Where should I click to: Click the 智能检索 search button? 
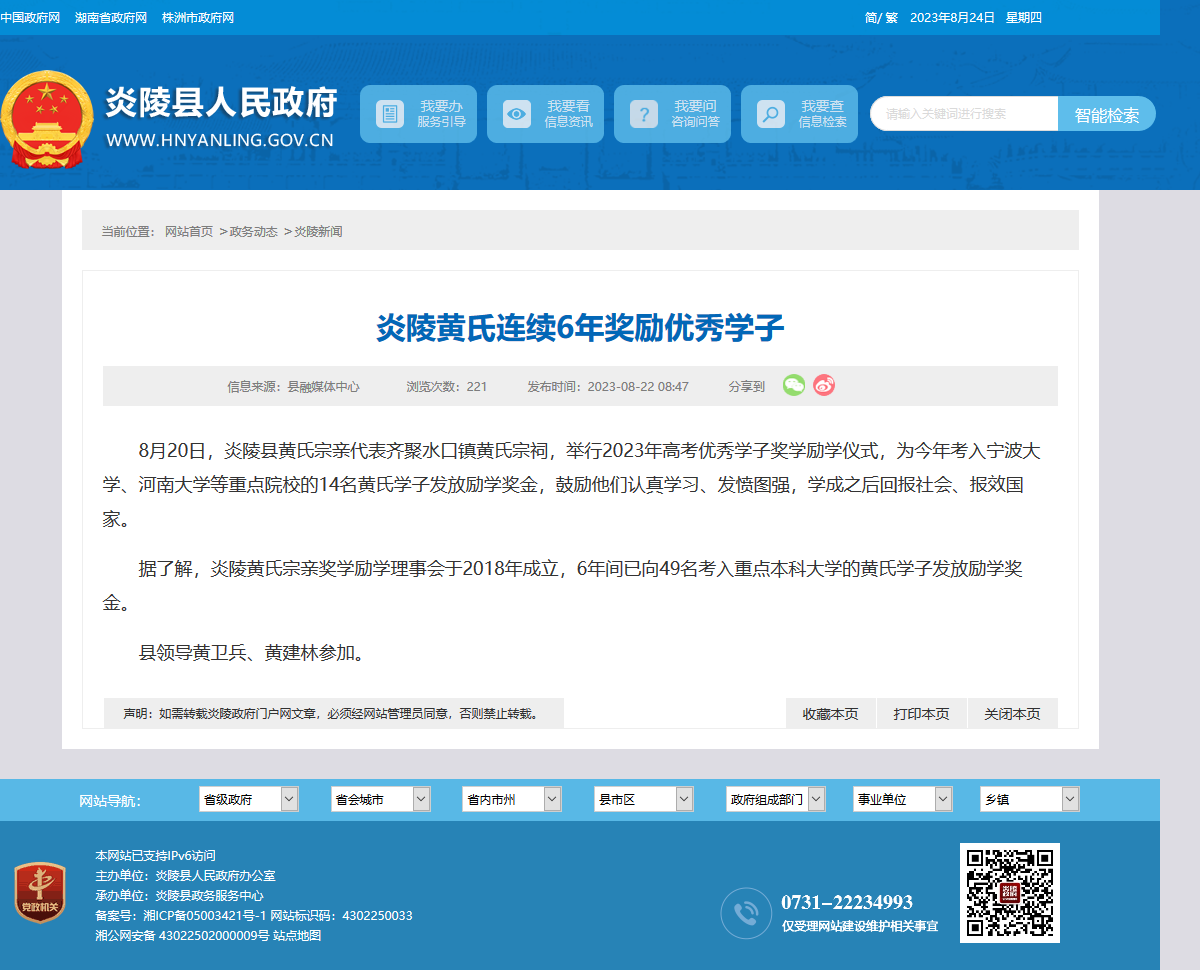tap(1107, 114)
